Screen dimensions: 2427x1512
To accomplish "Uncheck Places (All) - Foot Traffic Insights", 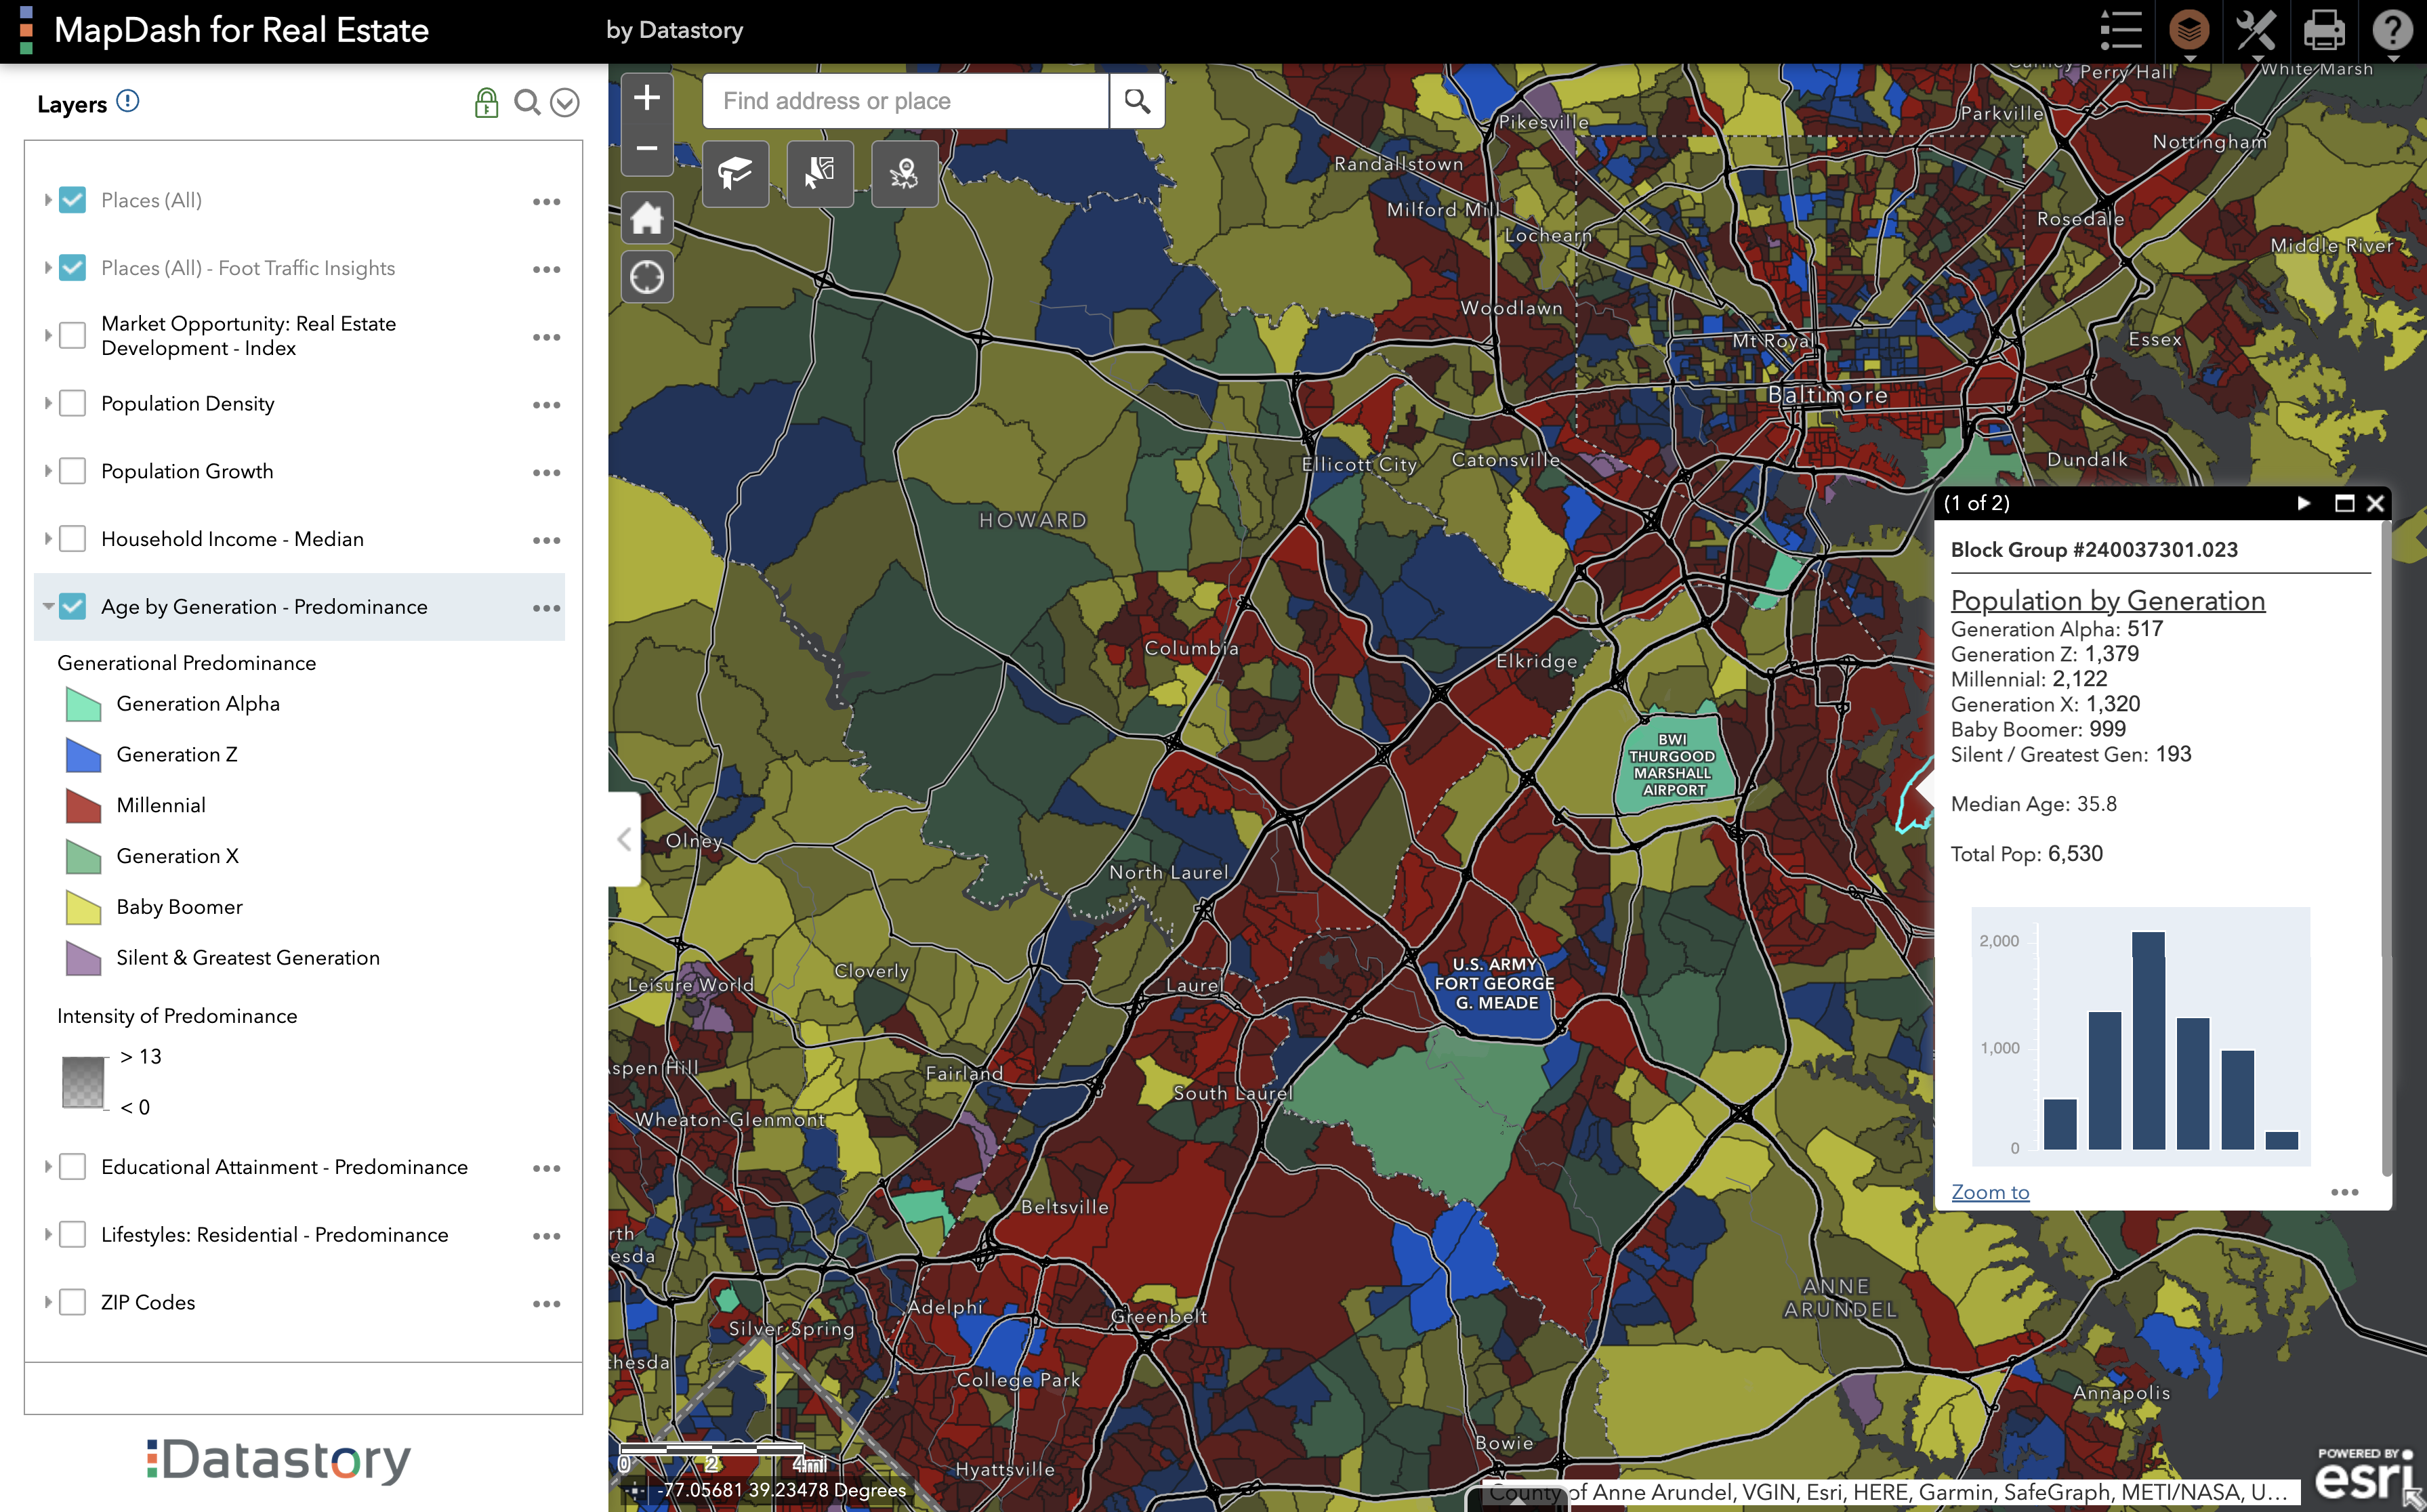I will (72, 268).
